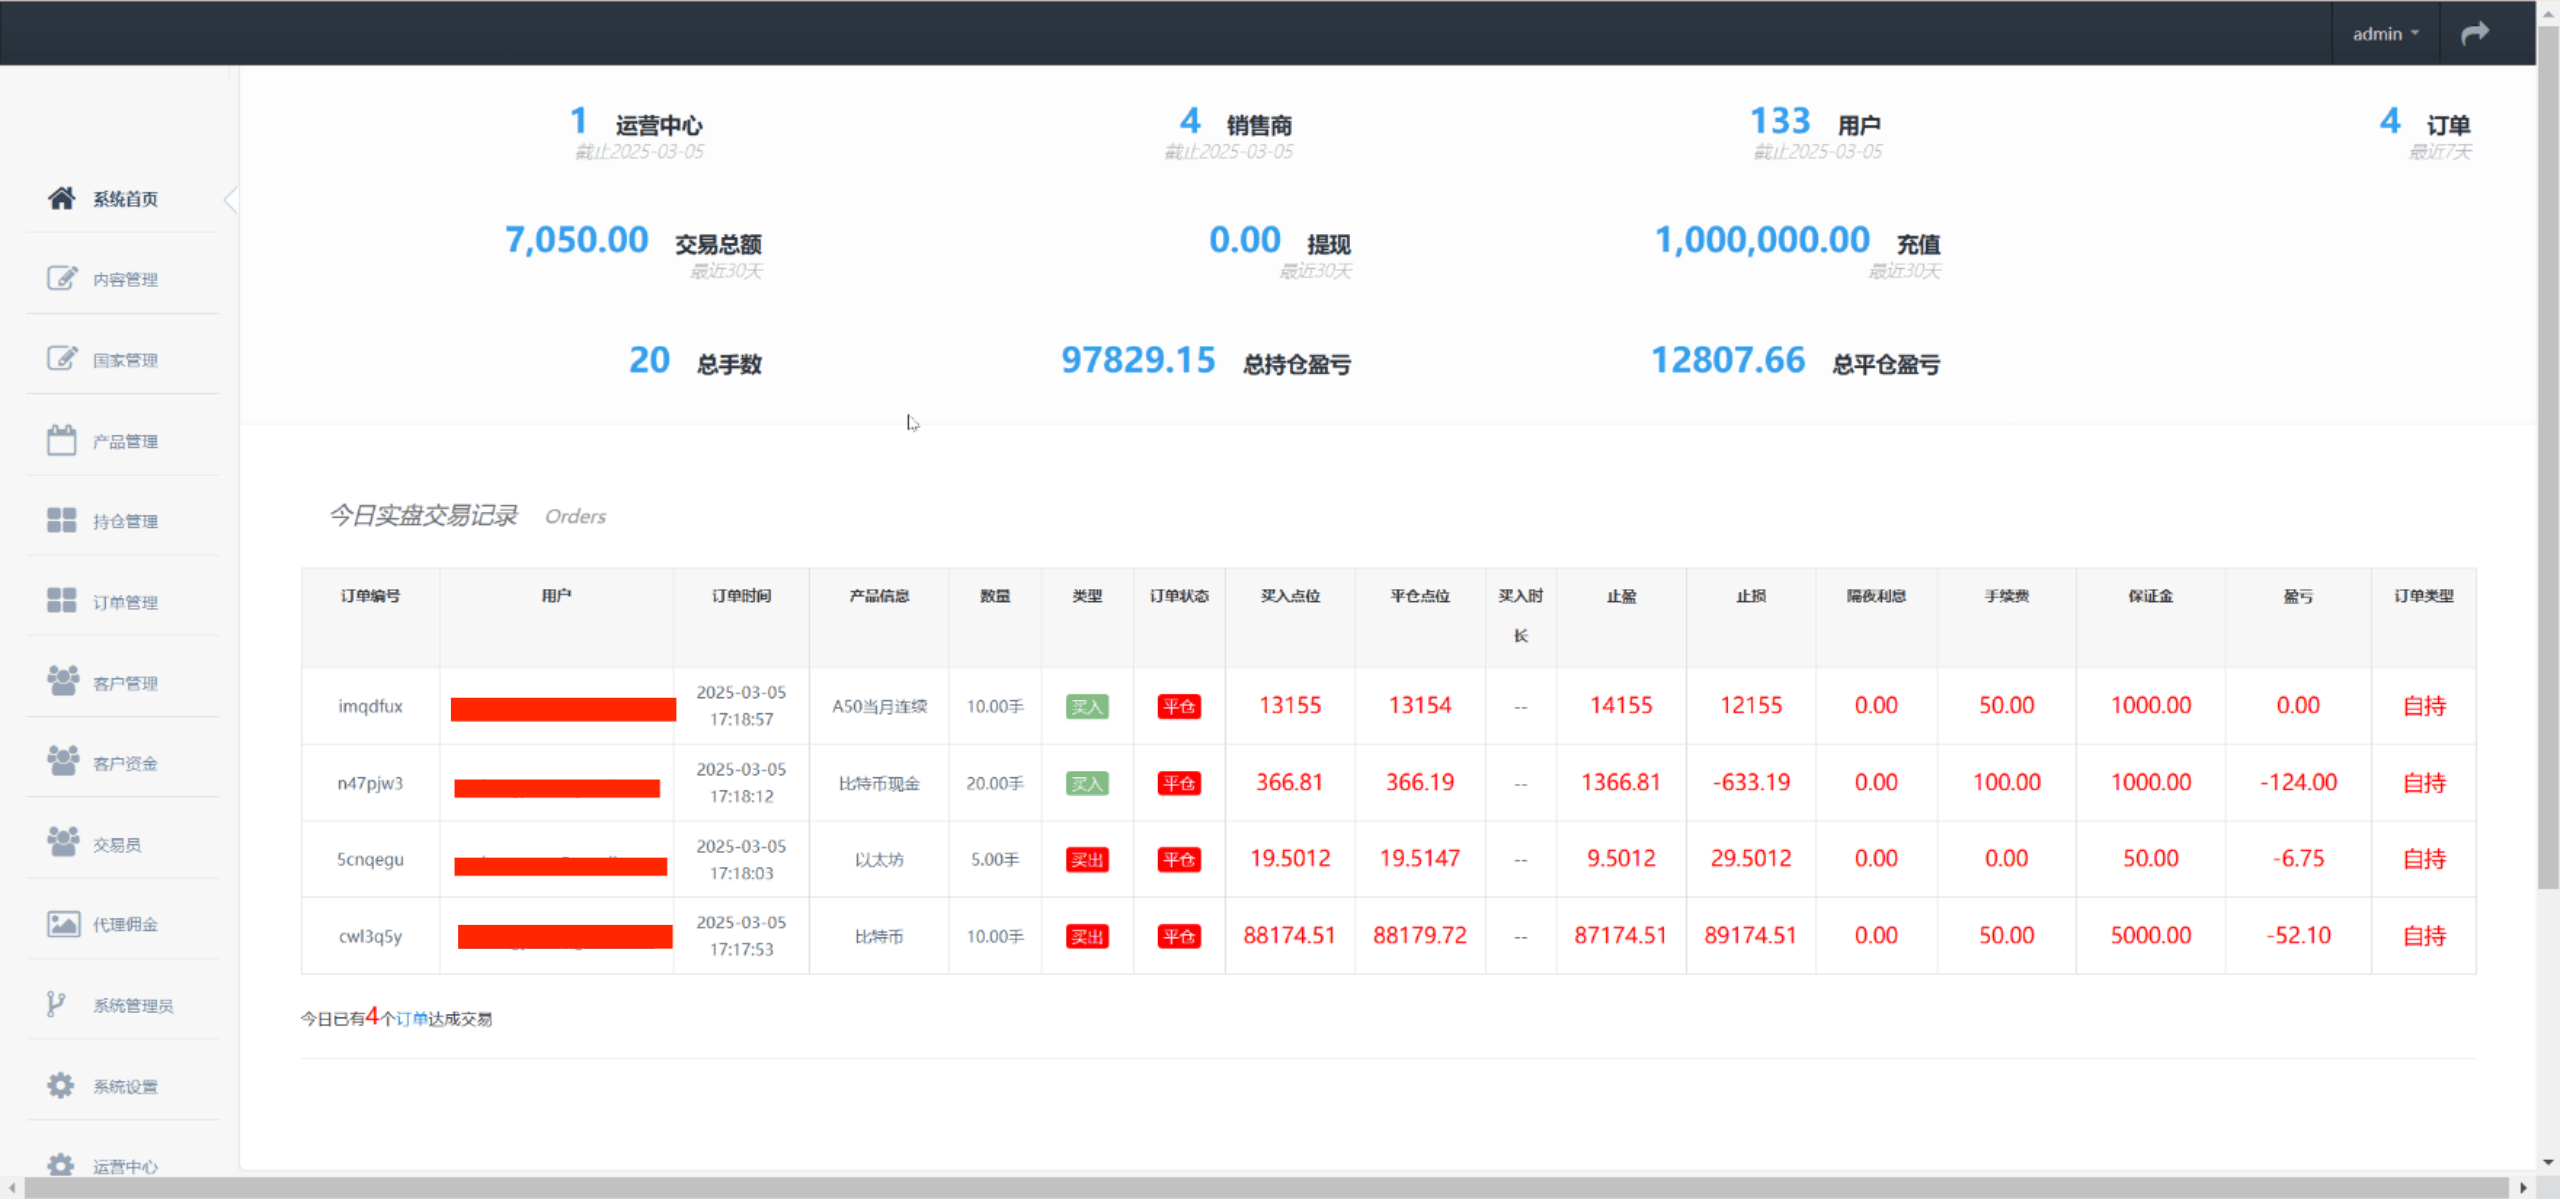The image size is (2560, 1199).
Task: Click the grid icon beside 持仓管理
Action: [x=61, y=520]
